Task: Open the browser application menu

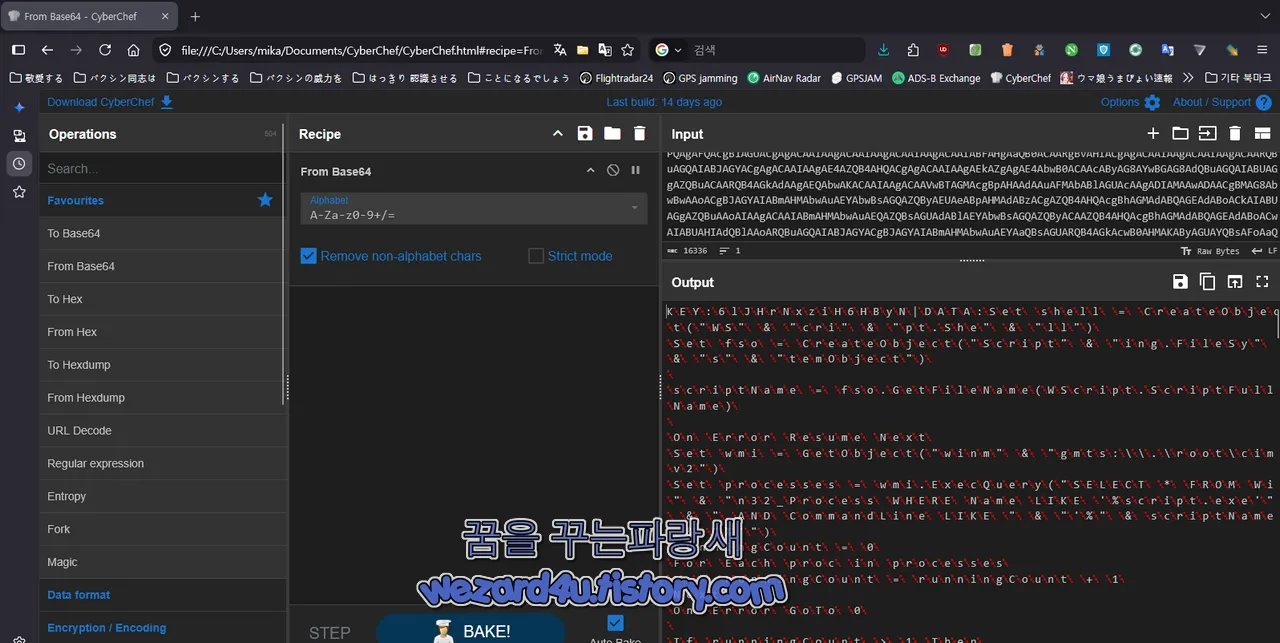Action: [1262, 49]
